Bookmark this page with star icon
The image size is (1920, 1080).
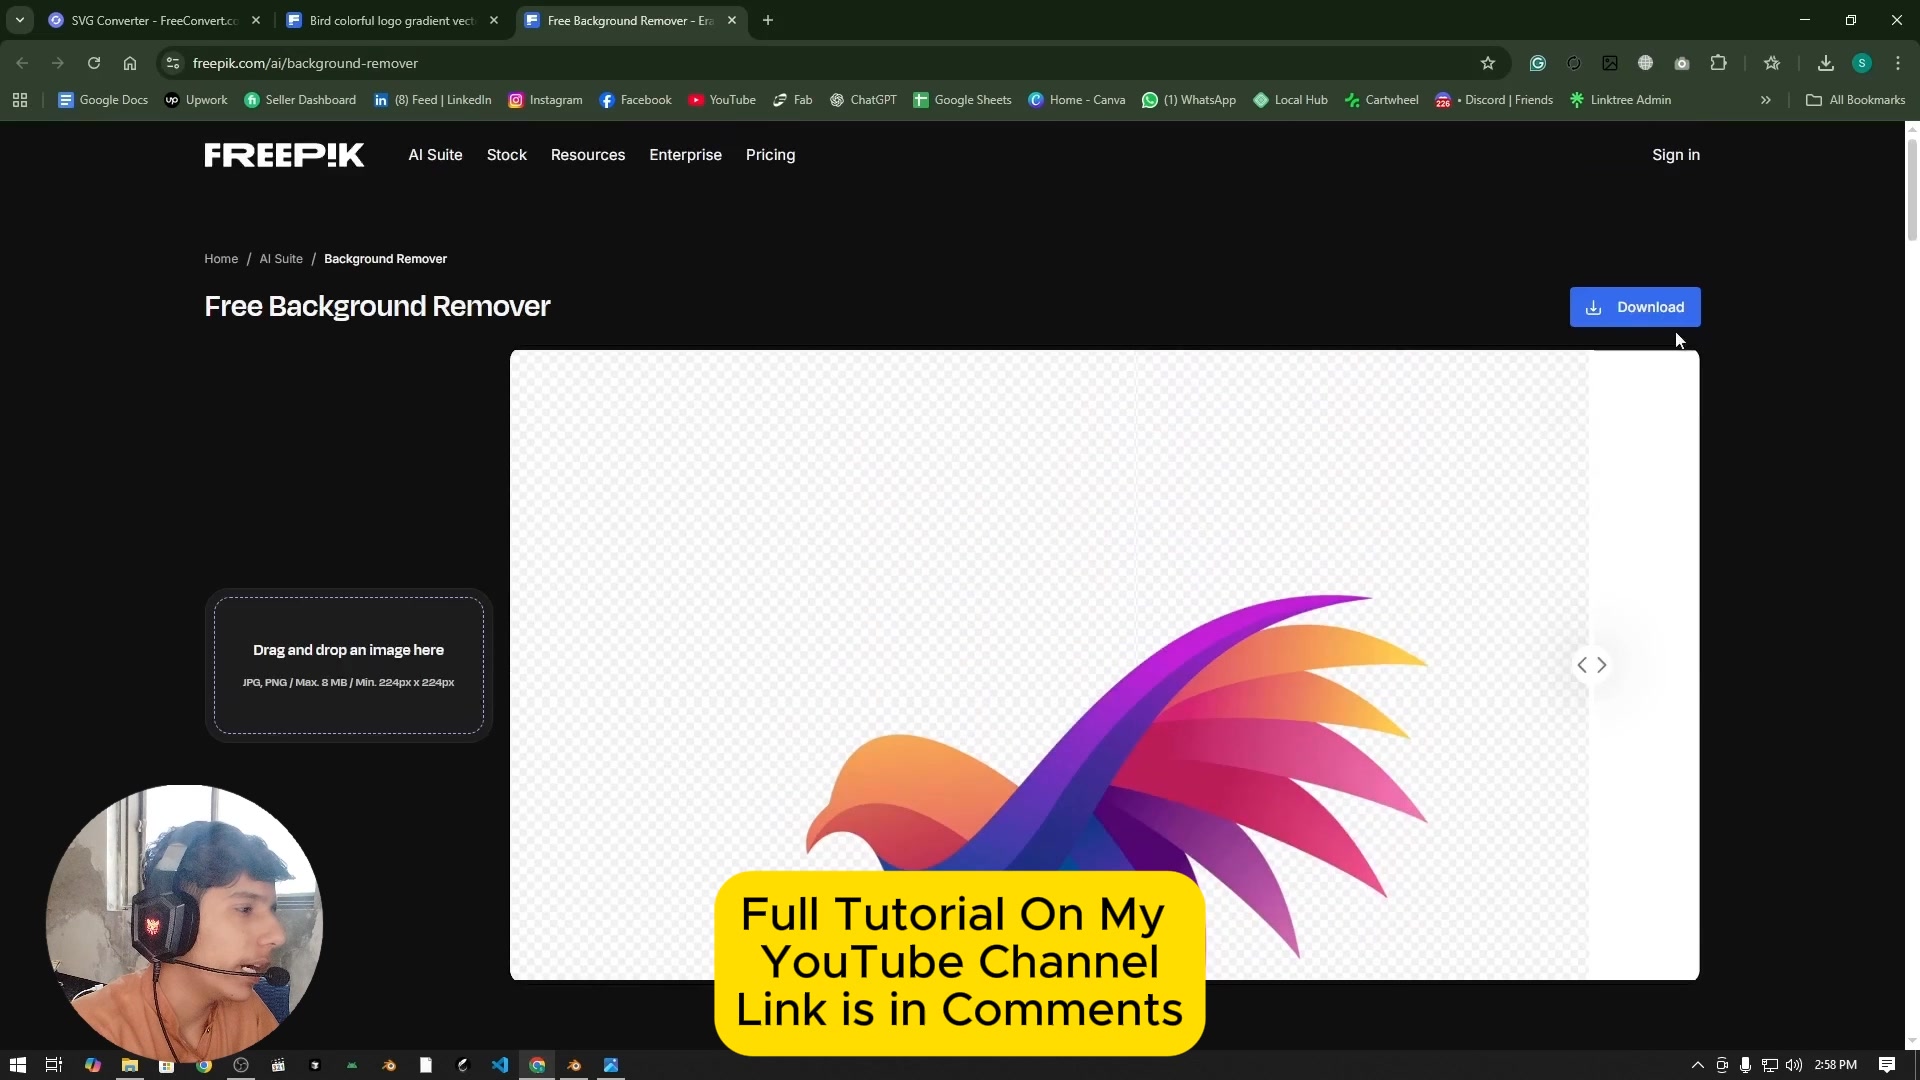(1487, 63)
